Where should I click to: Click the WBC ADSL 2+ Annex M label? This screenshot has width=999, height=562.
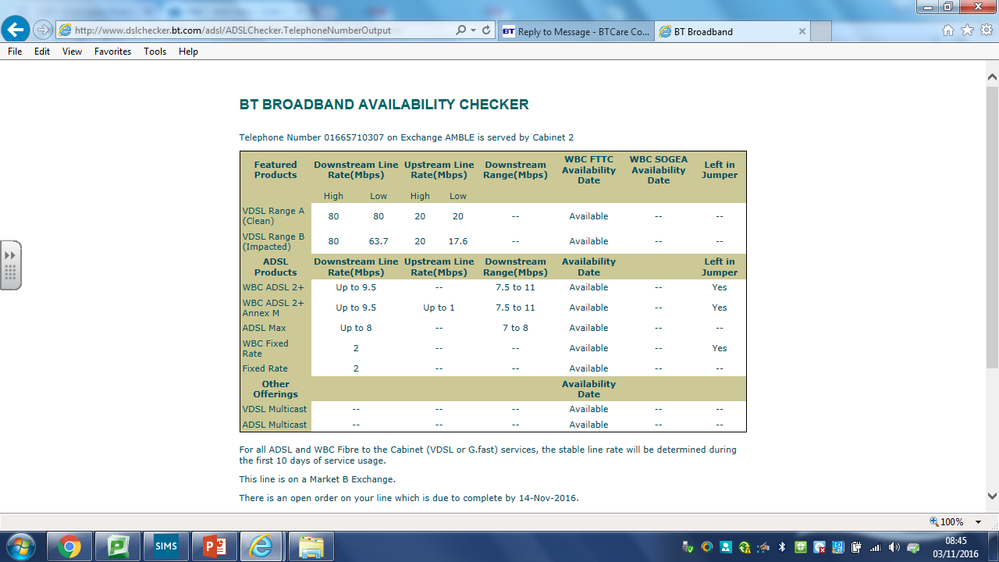[x=273, y=308]
